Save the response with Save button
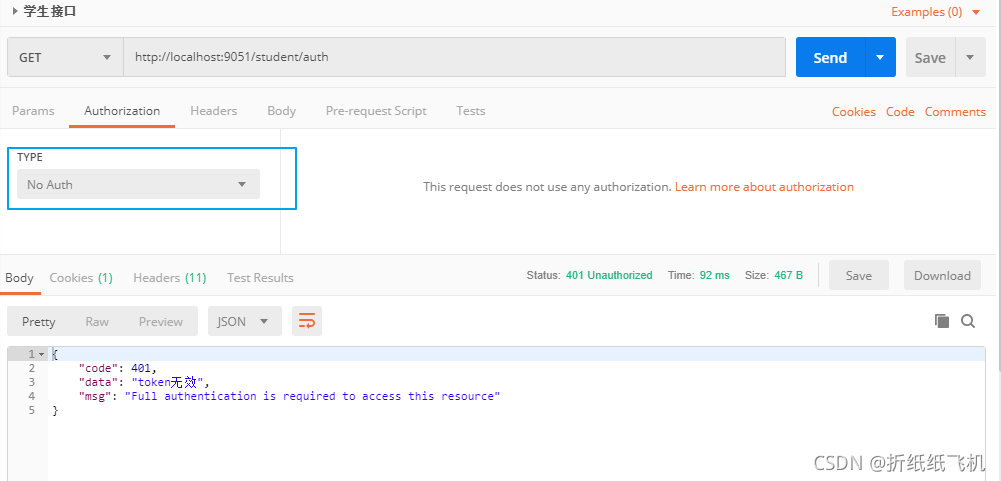1001x481 pixels. [859, 275]
